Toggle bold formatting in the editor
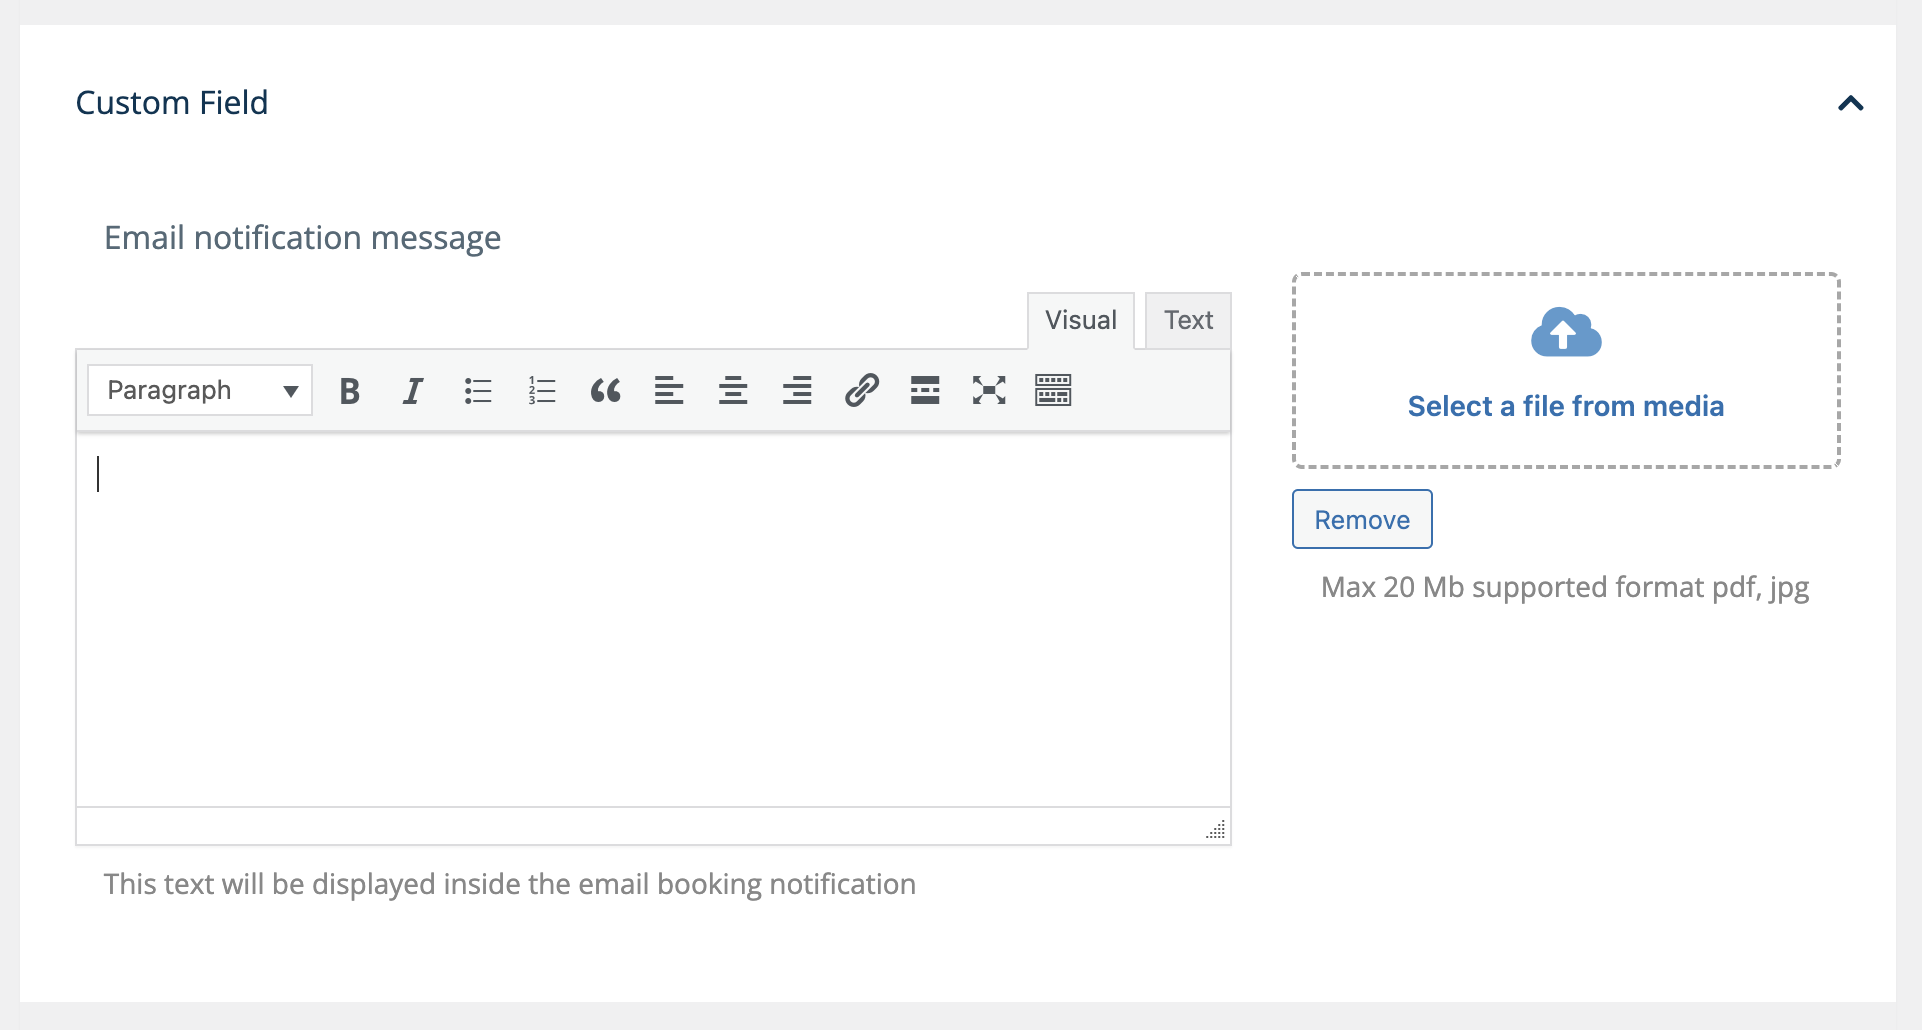This screenshot has width=1922, height=1030. click(349, 391)
